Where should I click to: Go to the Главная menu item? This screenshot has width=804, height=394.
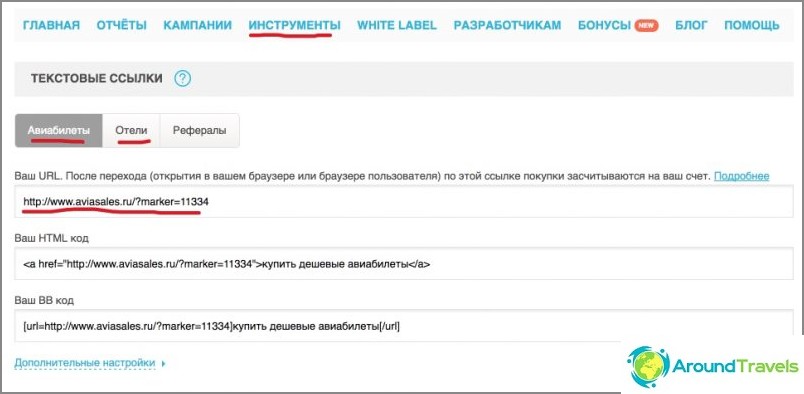(51, 25)
